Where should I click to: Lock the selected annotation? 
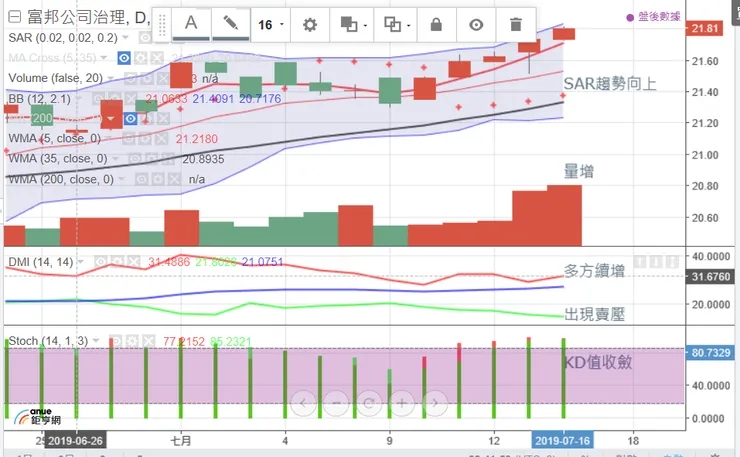(436, 25)
